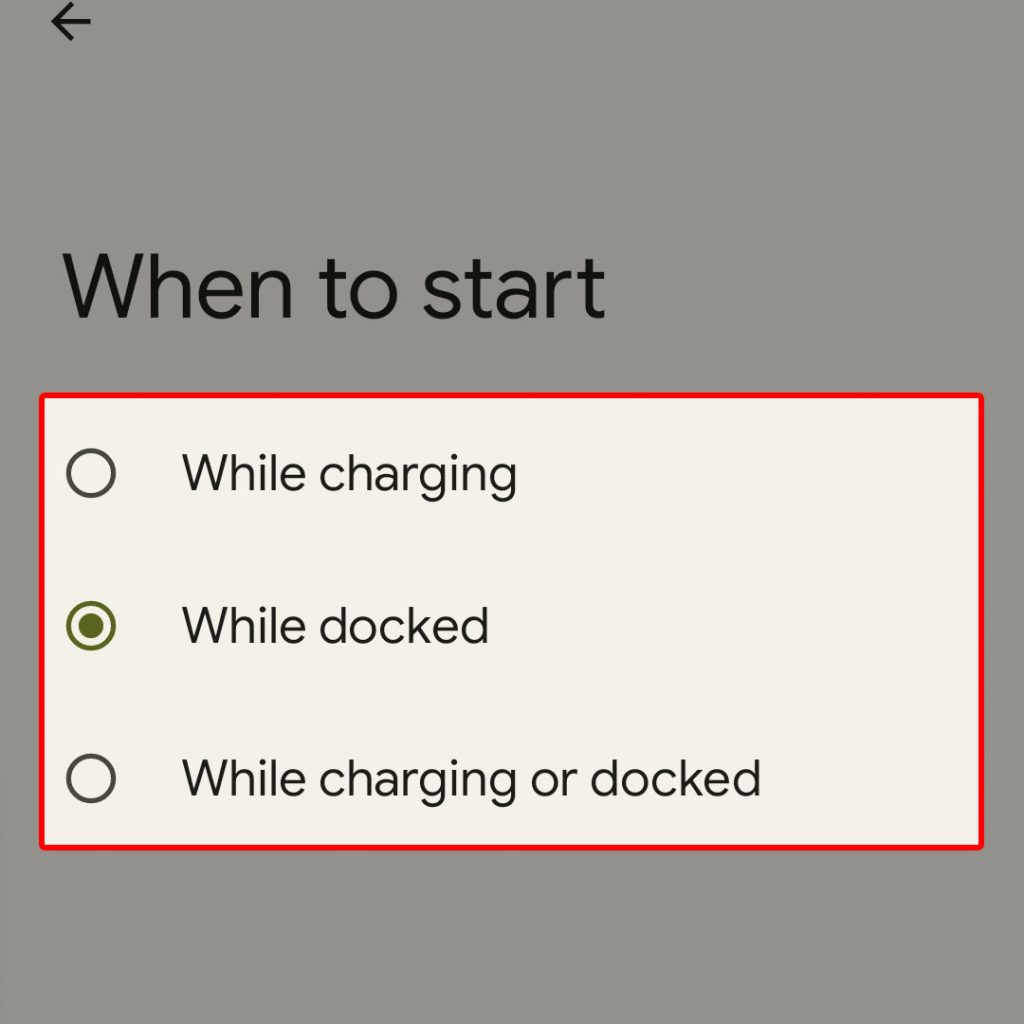Click the "While charging" option label
The image size is (1024, 1024).
coord(349,474)
